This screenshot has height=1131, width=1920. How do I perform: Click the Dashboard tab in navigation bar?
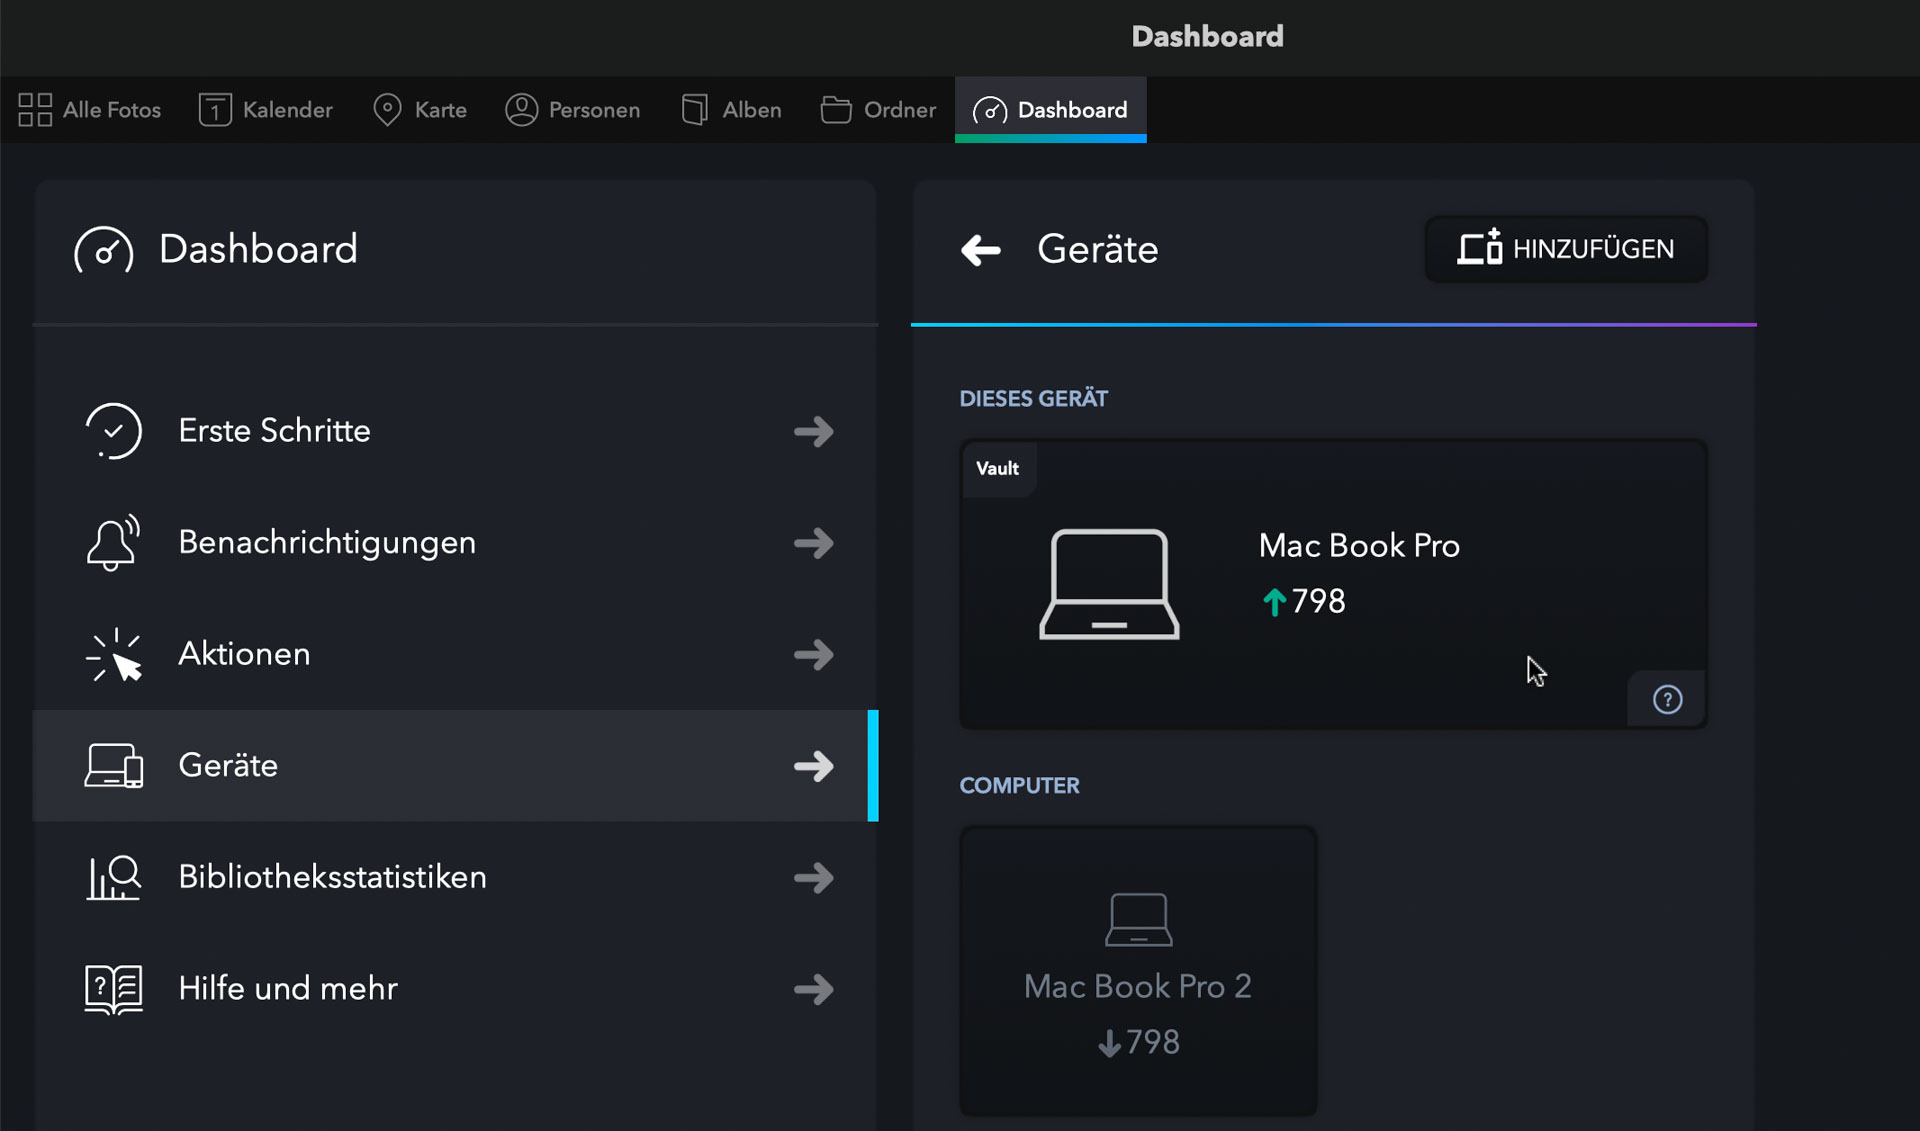1050,110
